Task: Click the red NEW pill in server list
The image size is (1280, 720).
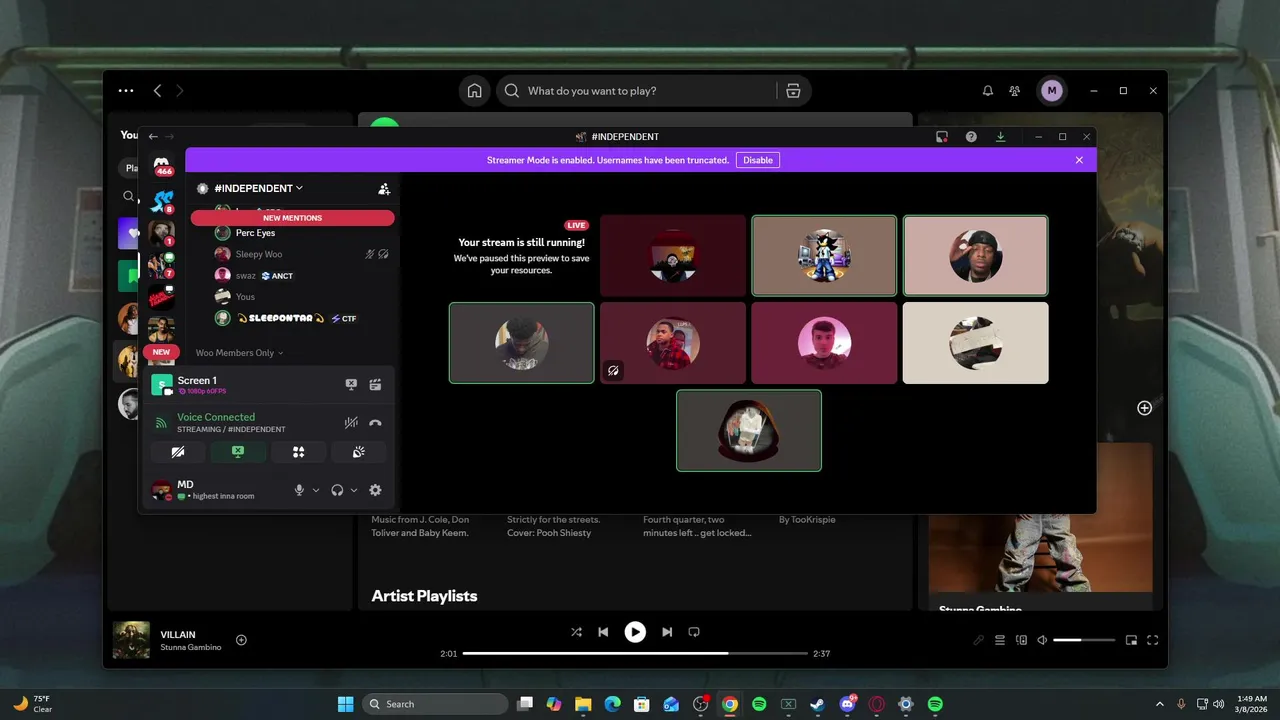Action: click(x=161, y=352)
